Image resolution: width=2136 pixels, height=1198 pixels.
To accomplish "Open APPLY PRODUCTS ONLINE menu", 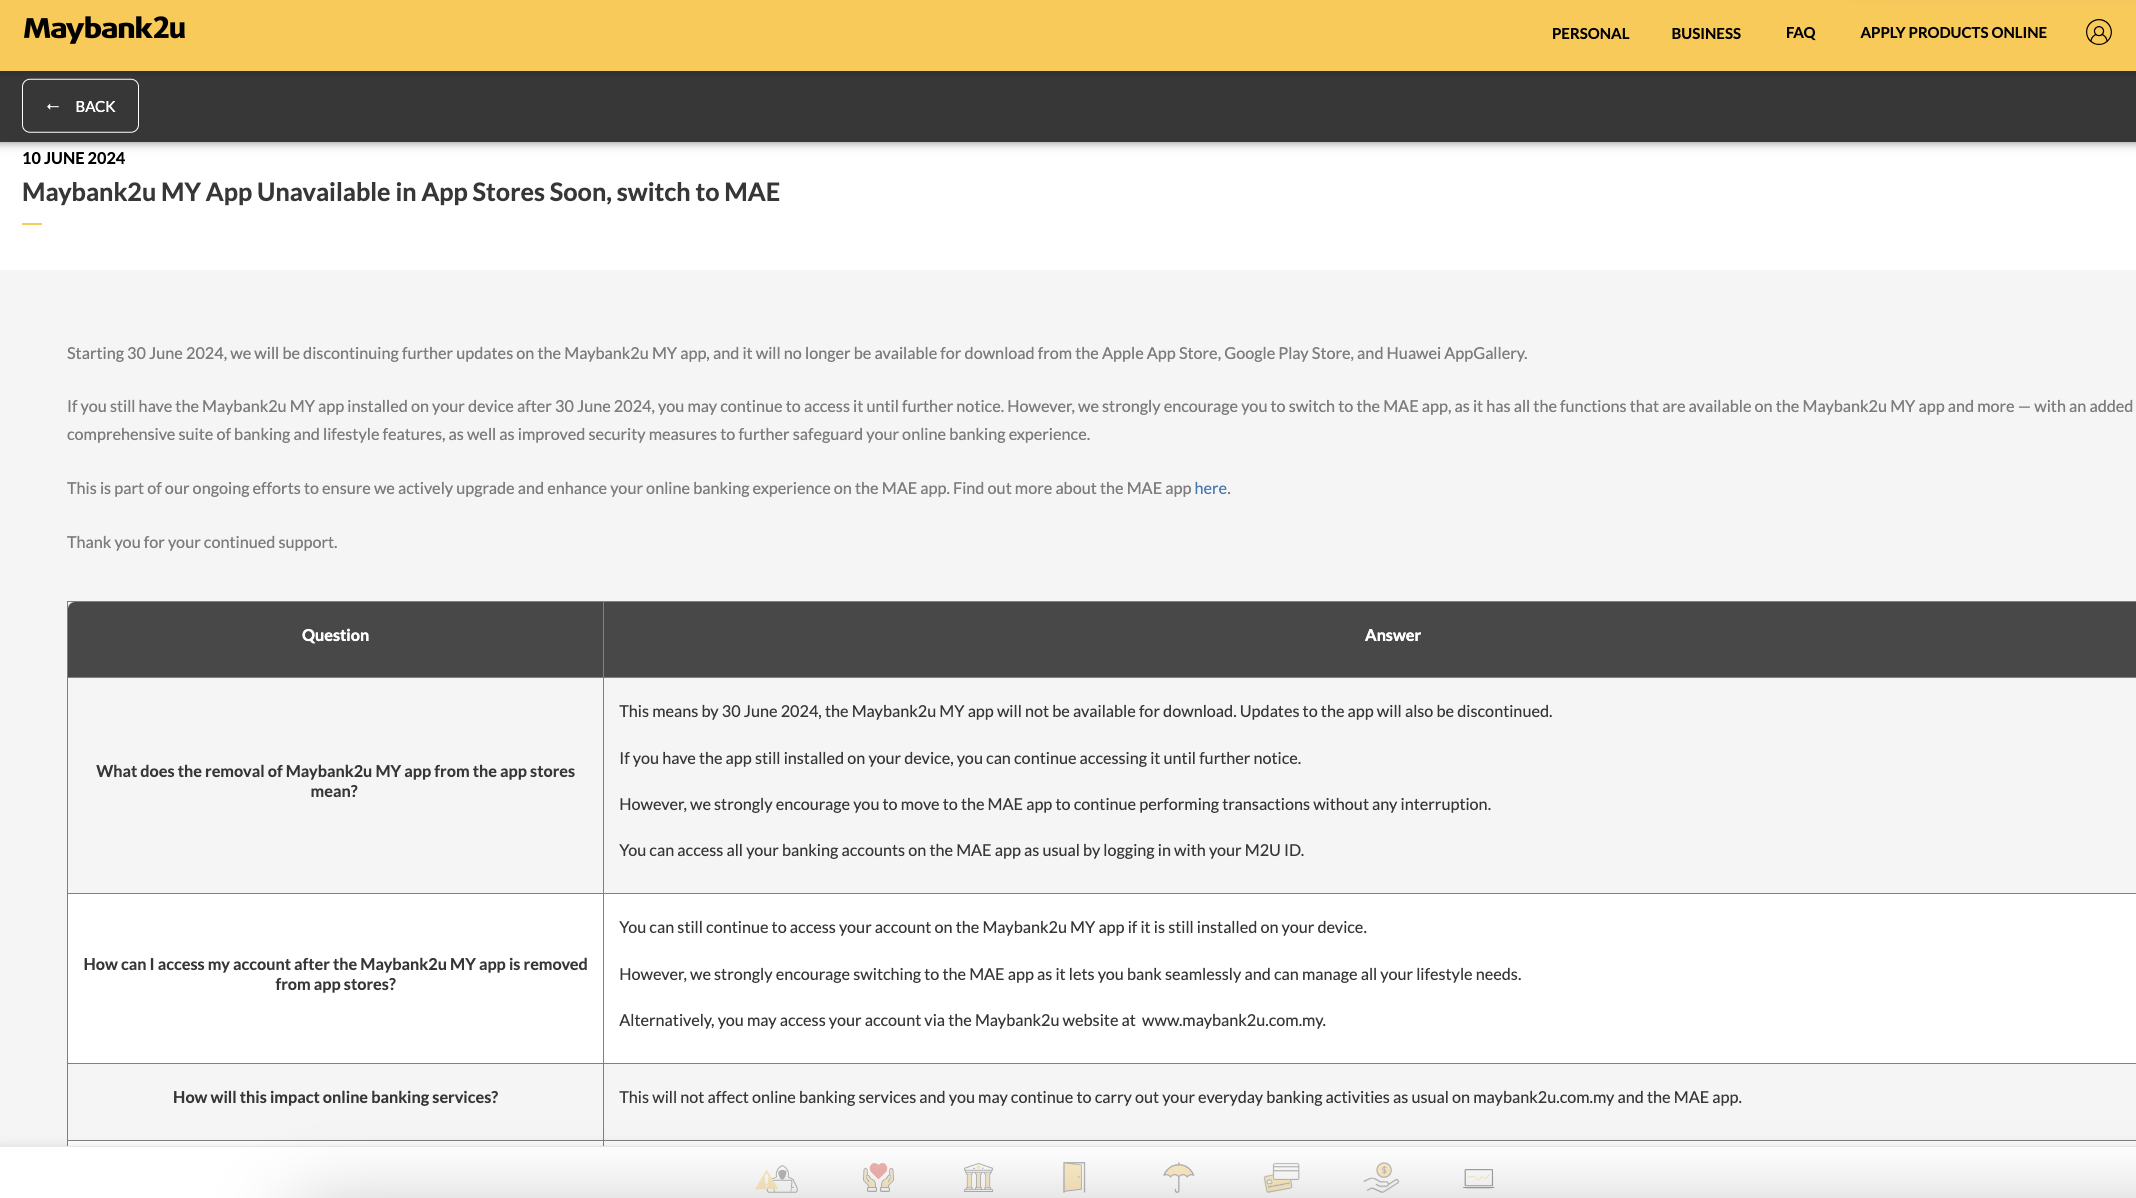I will point(1953,33).
